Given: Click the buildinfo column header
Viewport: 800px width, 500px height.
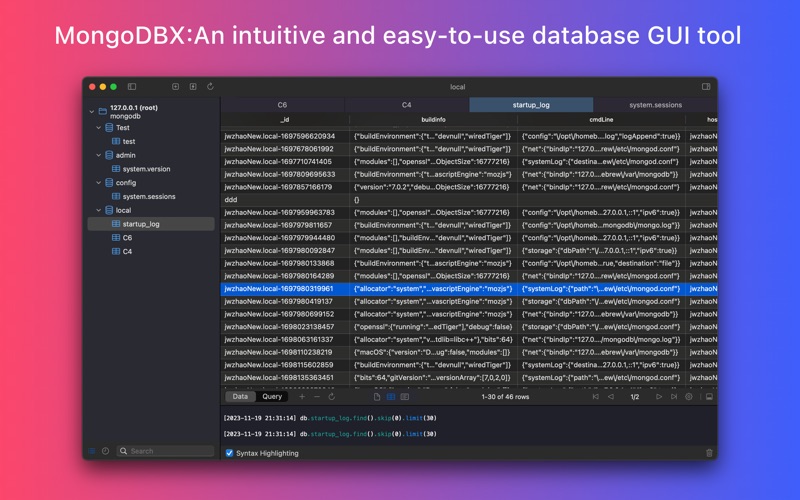Looking at the screenshot, I should (x=434, y=120).
